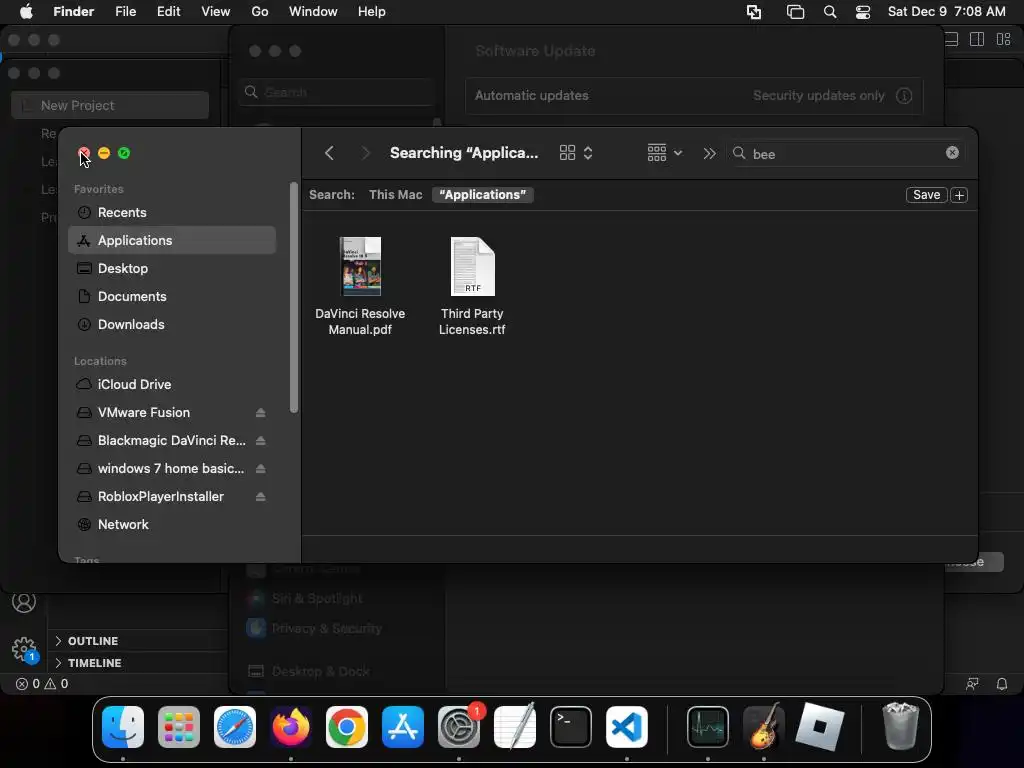
Task: Open Finder from the Dock
Action: 123,727
